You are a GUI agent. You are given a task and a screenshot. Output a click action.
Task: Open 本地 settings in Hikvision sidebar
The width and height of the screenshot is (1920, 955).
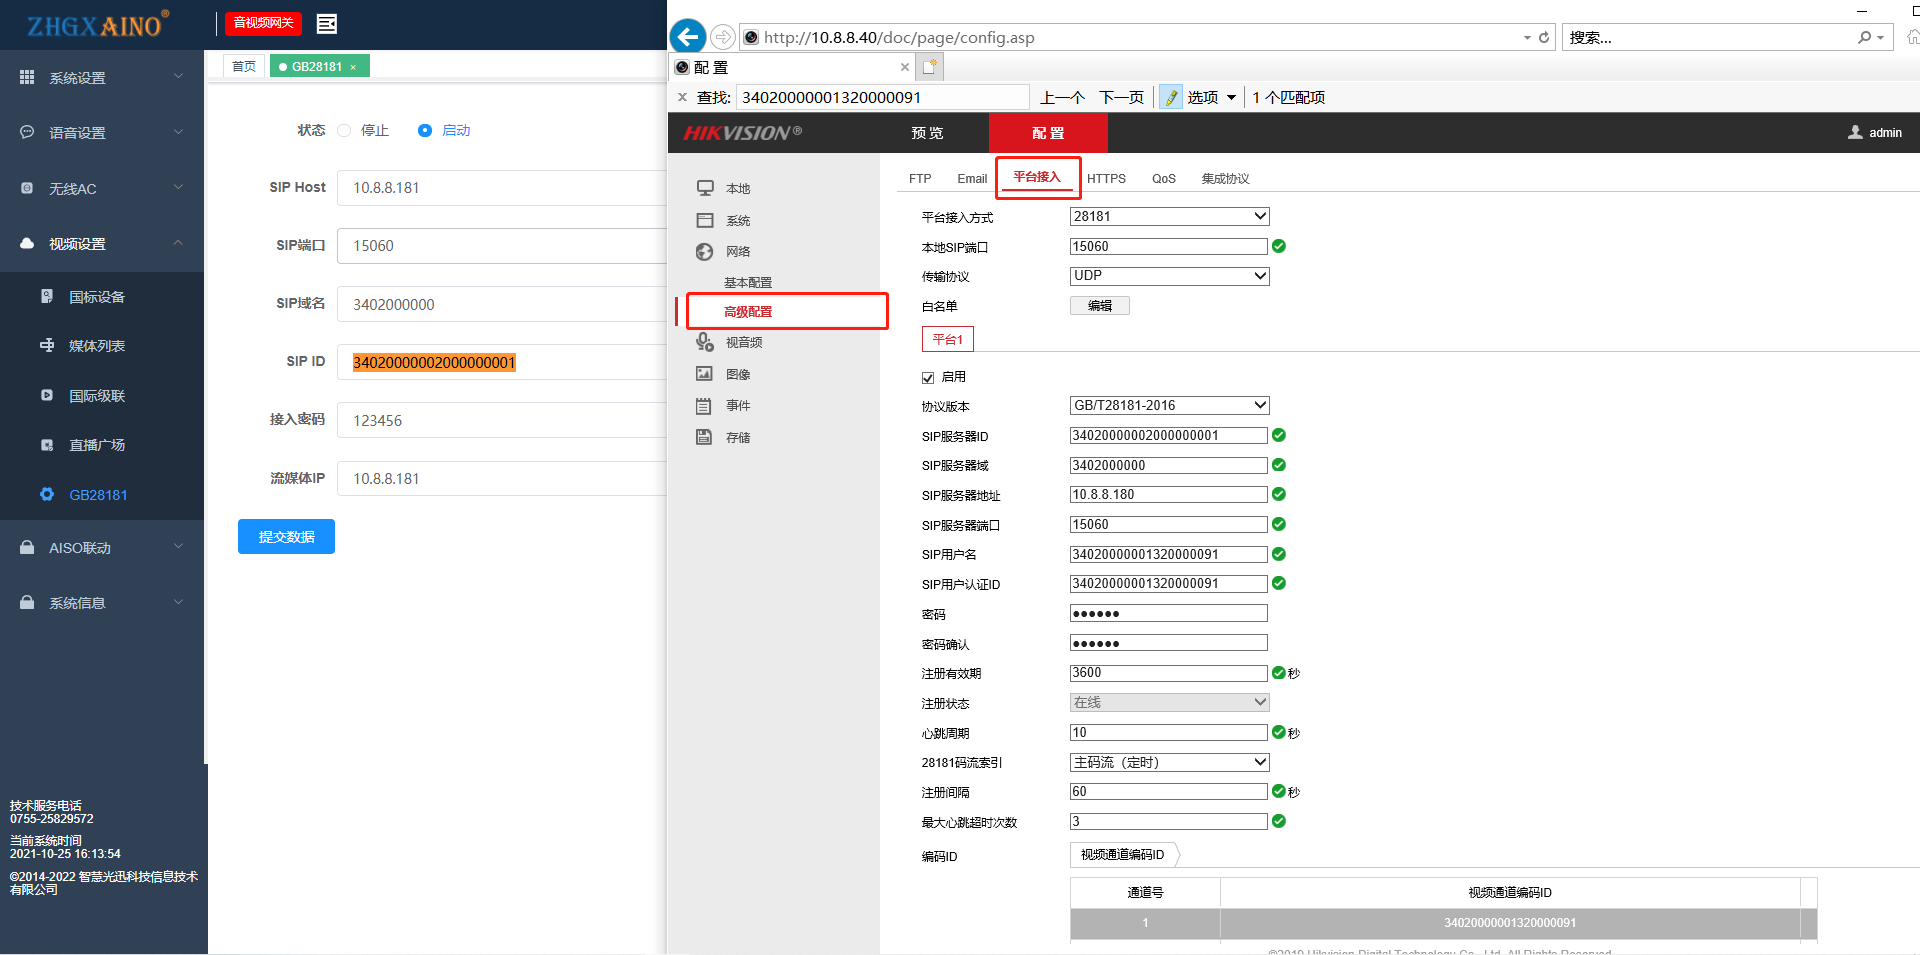738,188
